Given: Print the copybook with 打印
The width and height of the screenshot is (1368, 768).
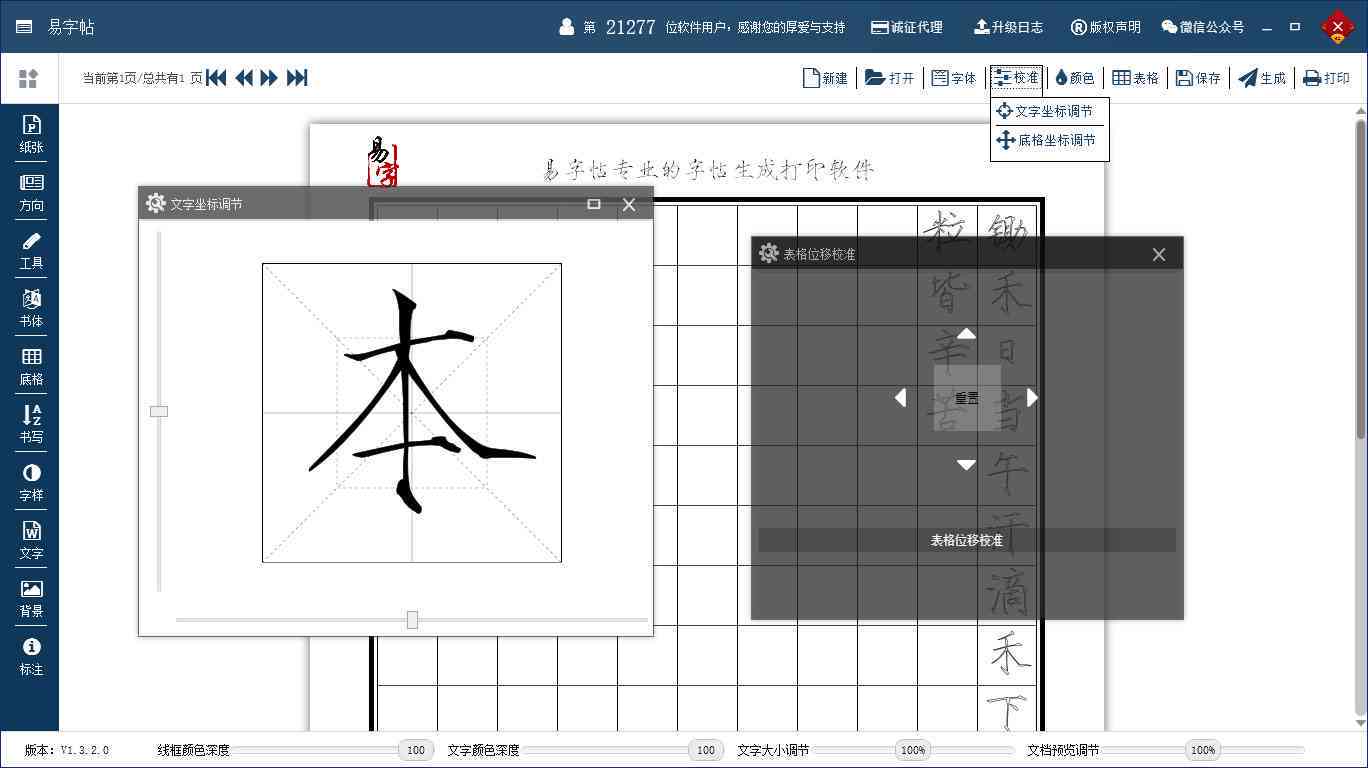Looking at the screenshot, I should coord(1326,78).
